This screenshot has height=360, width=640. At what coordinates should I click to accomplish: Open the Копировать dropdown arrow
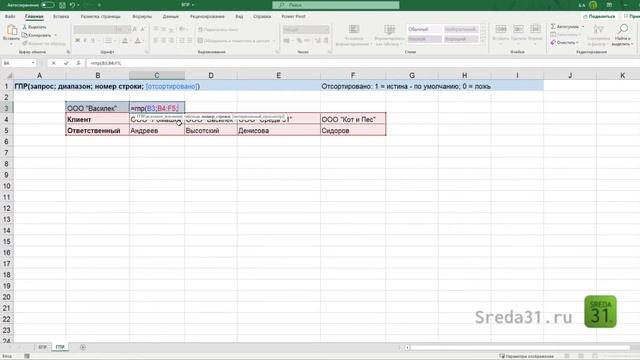click(56, 35)
